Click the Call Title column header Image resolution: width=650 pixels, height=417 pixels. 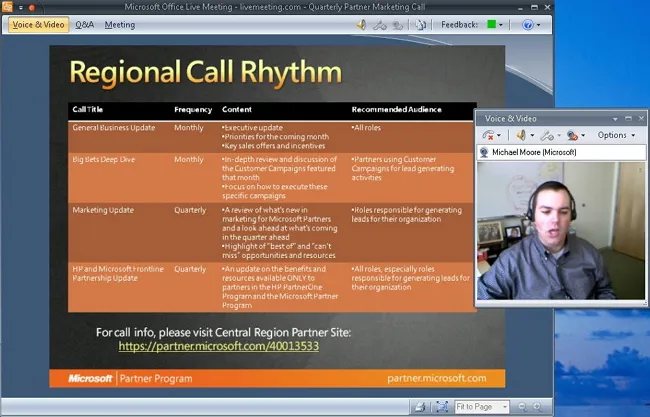click(87, 109)
